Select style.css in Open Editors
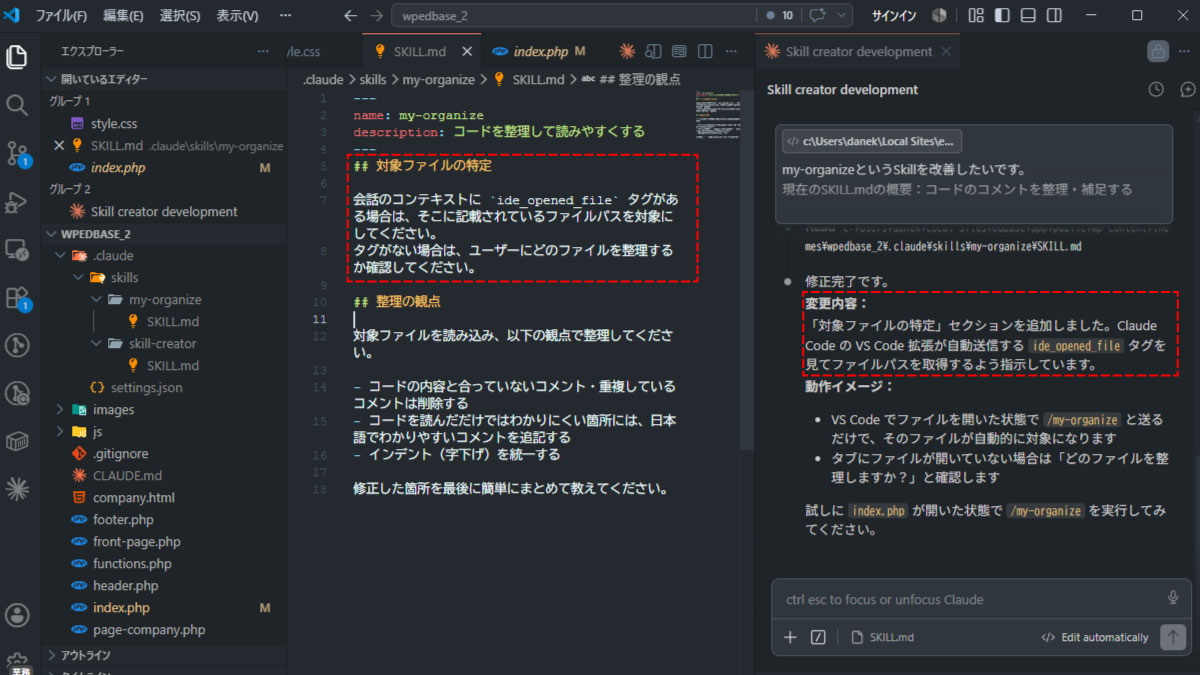Screen dimensions: 1200x675 point(114,124)
